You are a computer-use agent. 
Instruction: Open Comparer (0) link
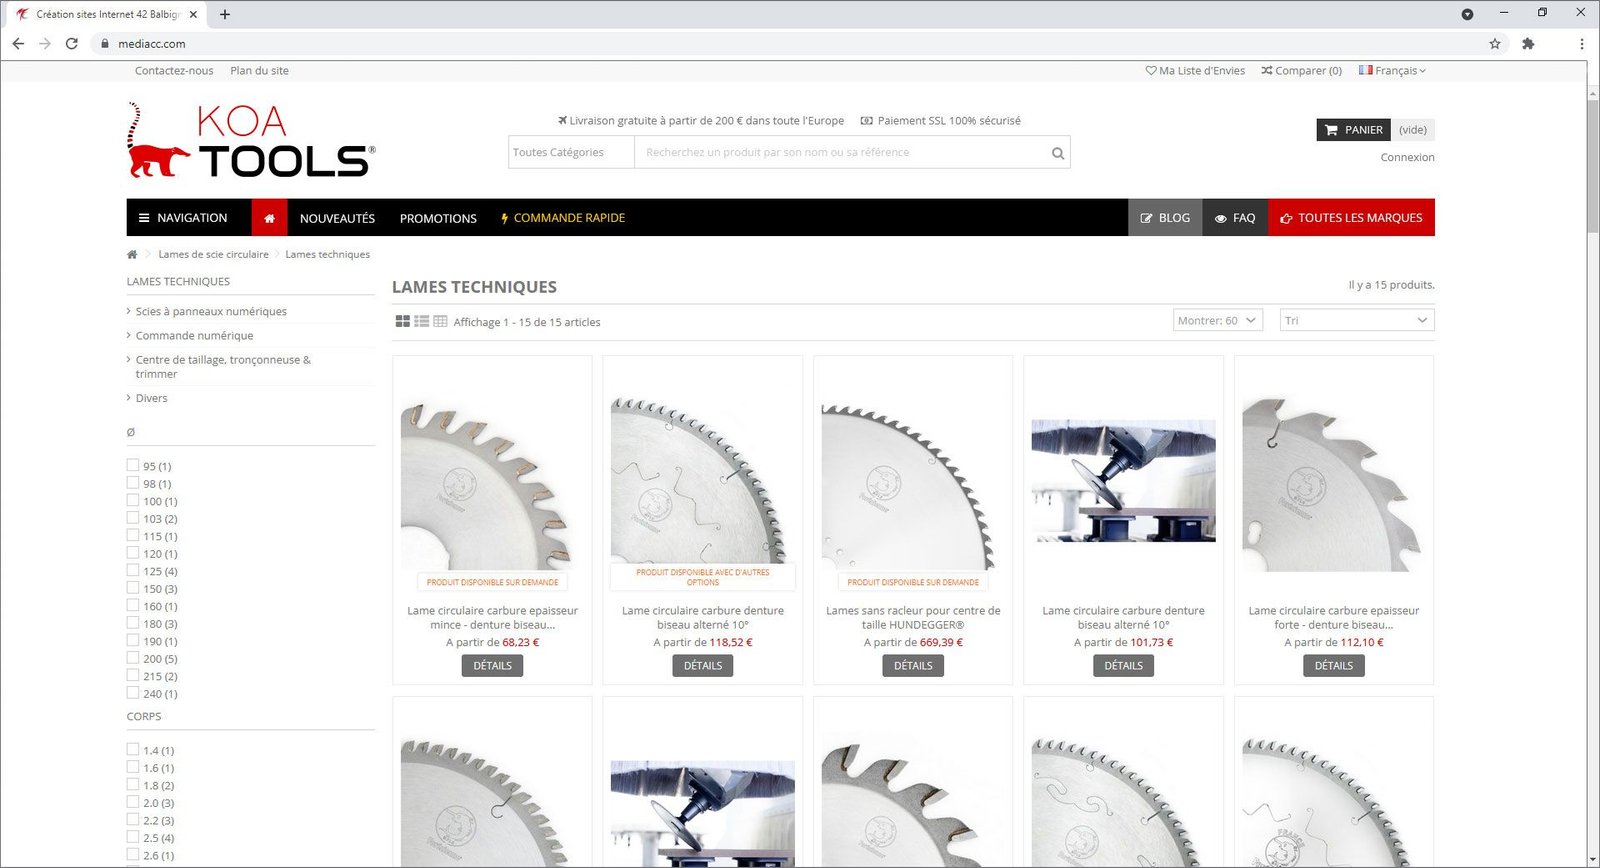[1301, 71]
